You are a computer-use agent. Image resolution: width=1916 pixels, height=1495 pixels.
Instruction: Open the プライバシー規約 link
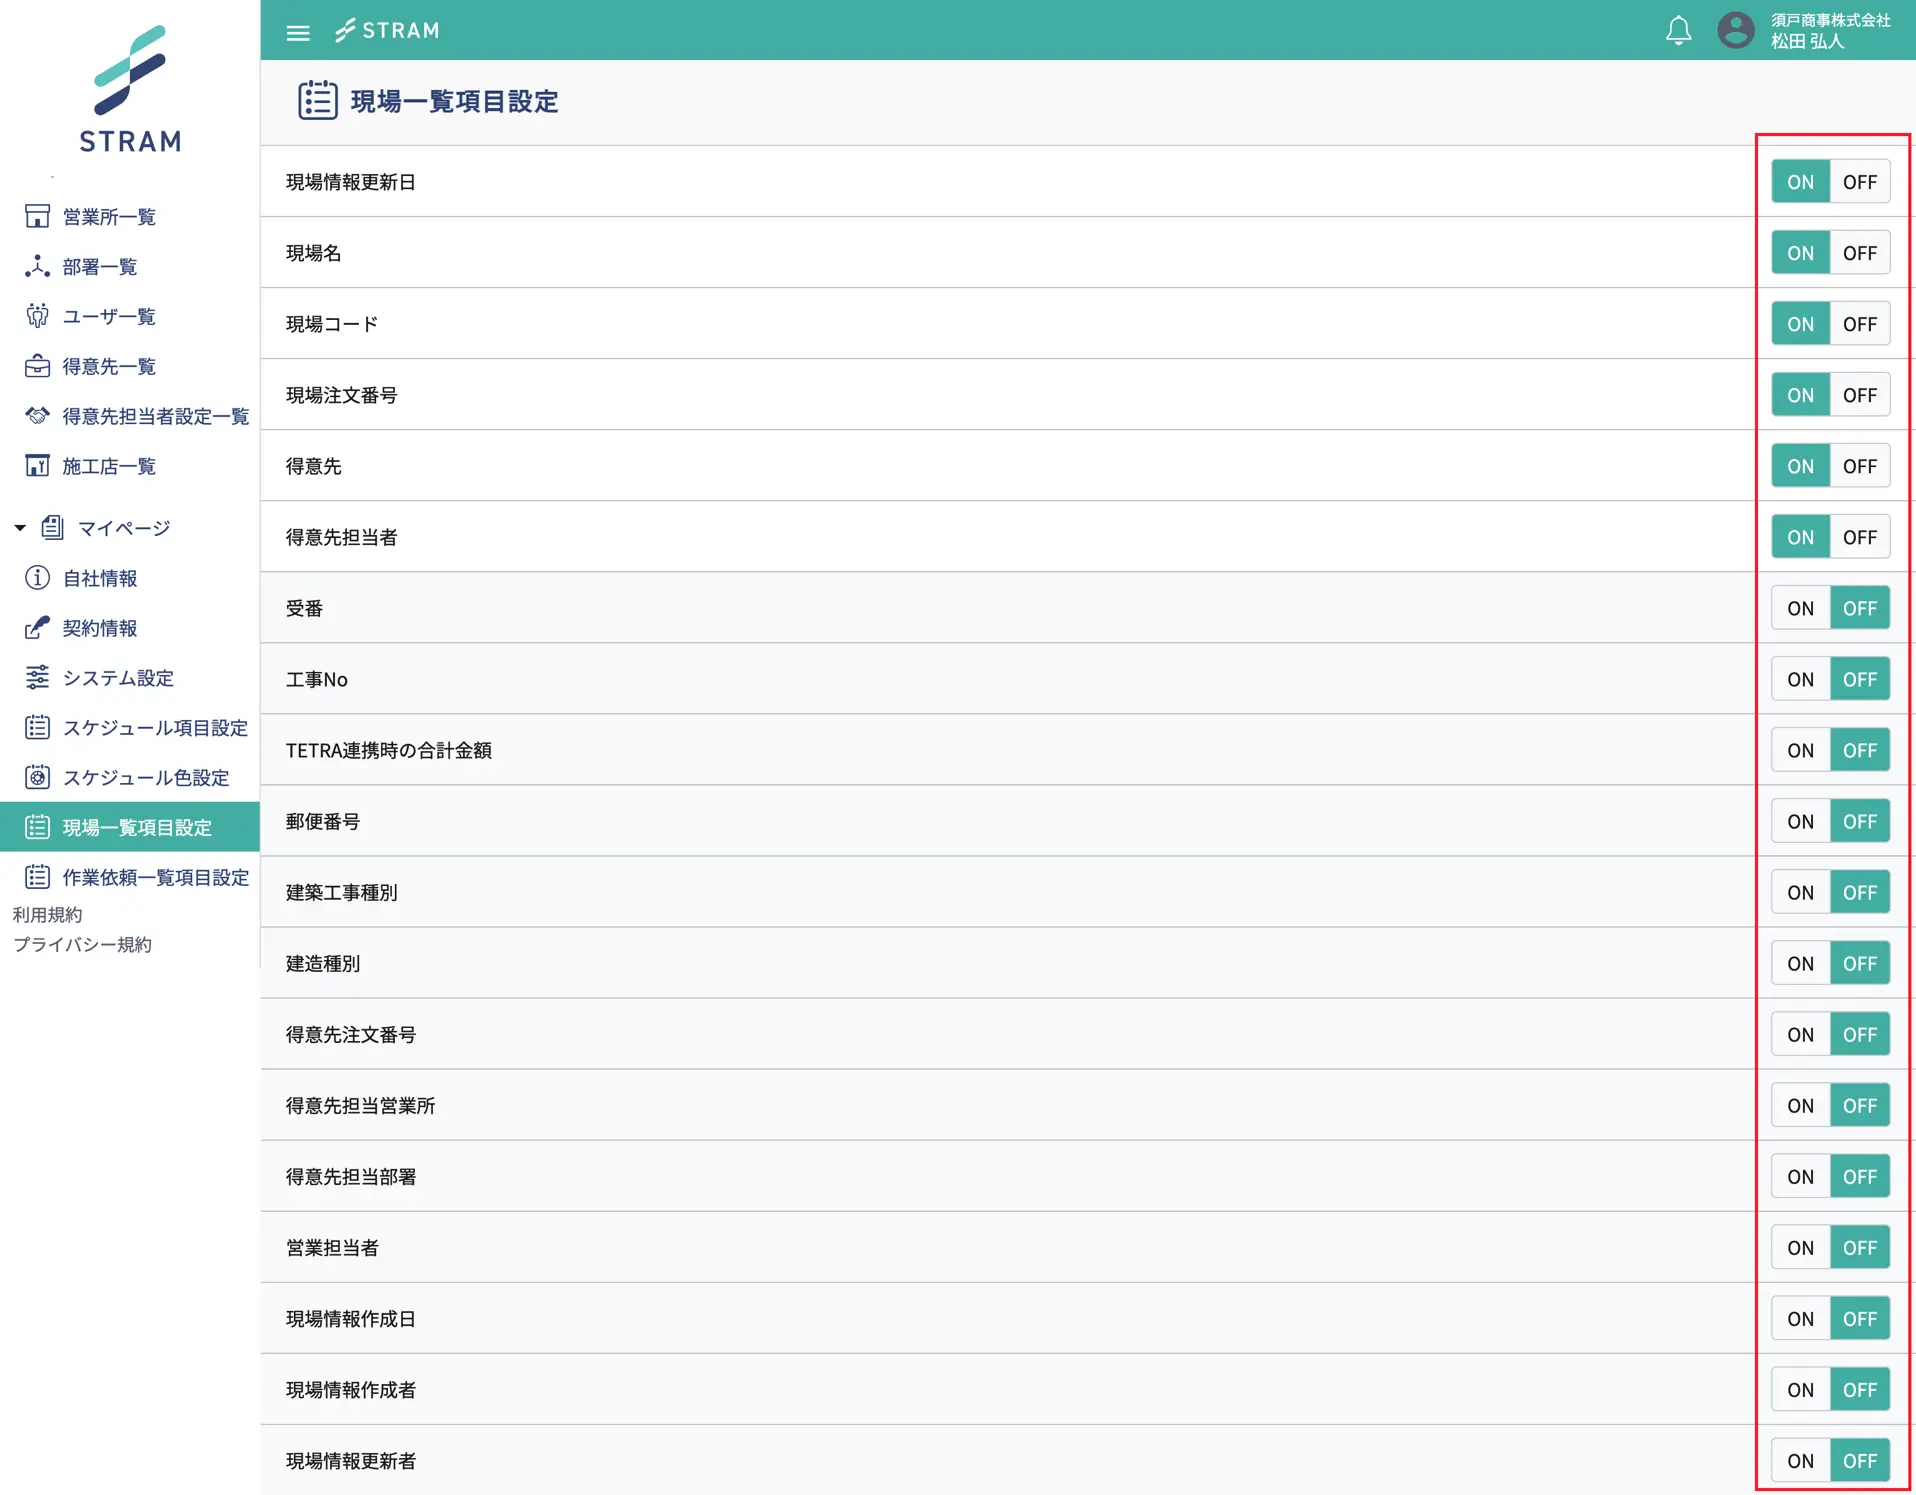coord(82,944)
